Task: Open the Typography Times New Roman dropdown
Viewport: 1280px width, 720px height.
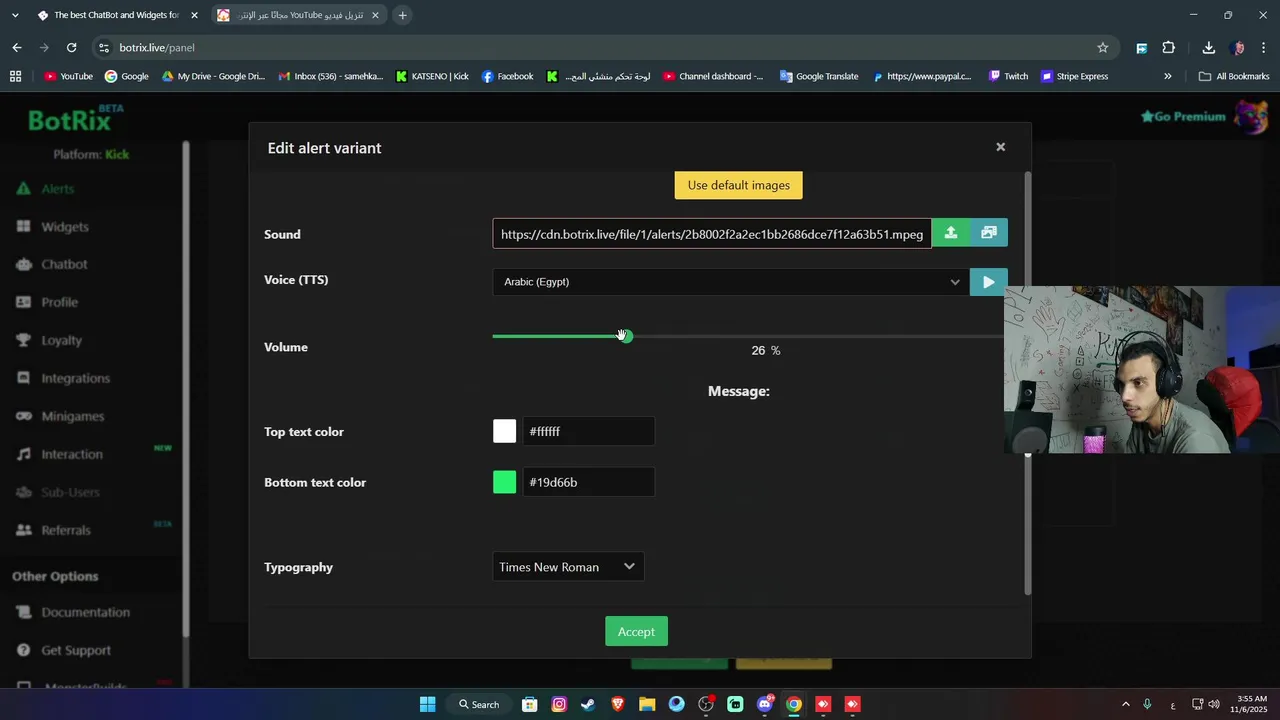Action: [x=568, y=567]
